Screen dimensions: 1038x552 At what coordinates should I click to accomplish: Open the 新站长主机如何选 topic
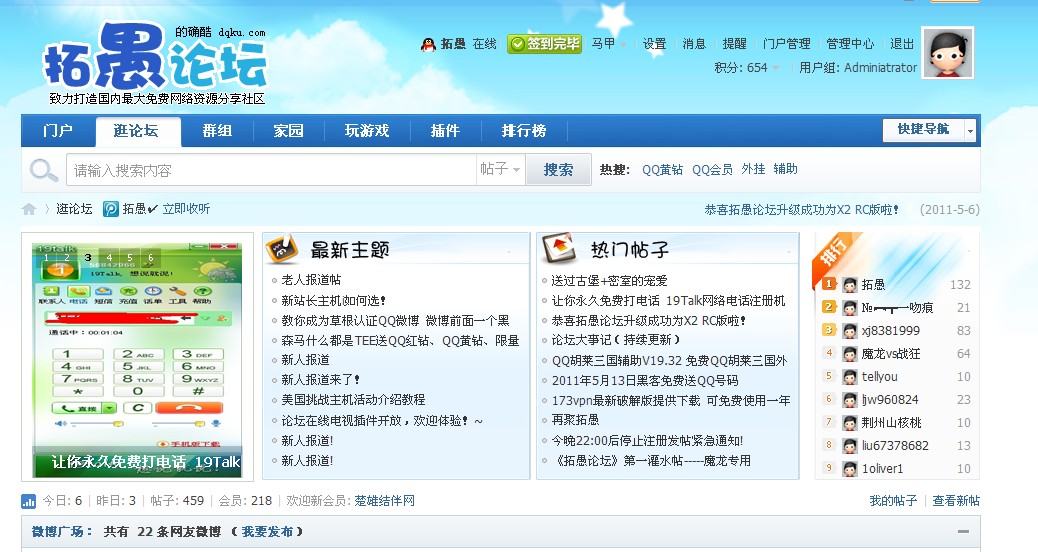click(x=334, y=300)
